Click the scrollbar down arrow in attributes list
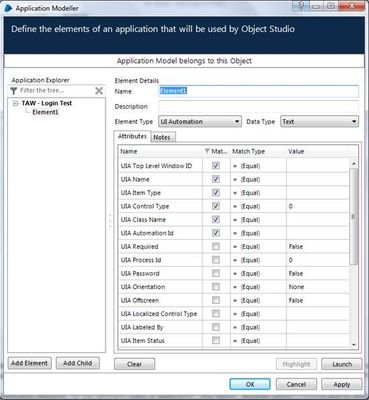Viewport: 369px width, 400px height. click(354, 345)
